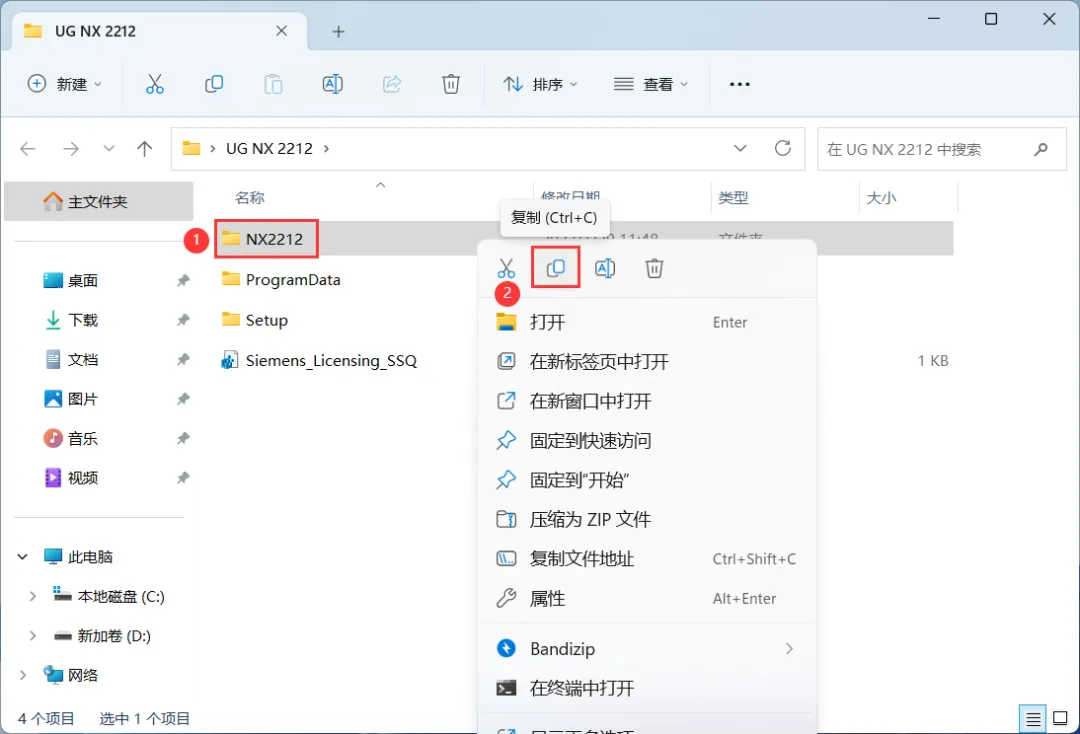Add a new tab with plus button

(x=338, y=32)
